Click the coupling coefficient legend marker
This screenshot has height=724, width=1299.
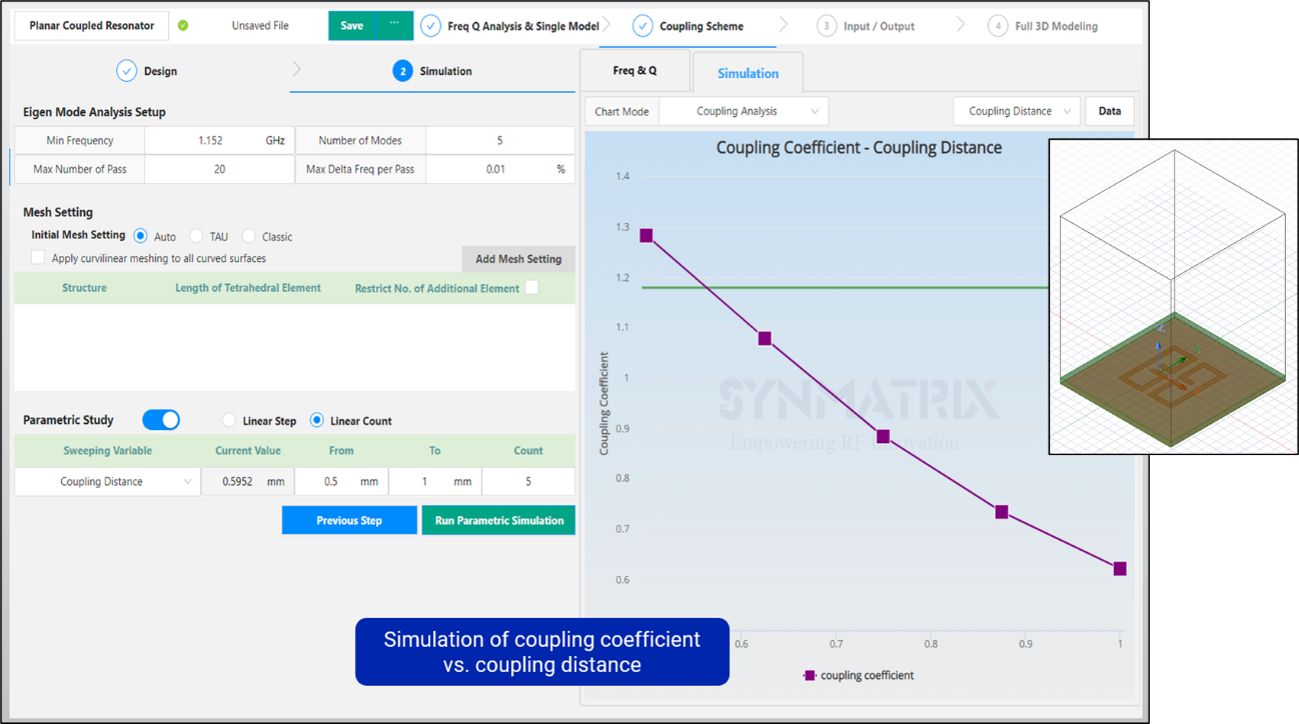point(809,676)
